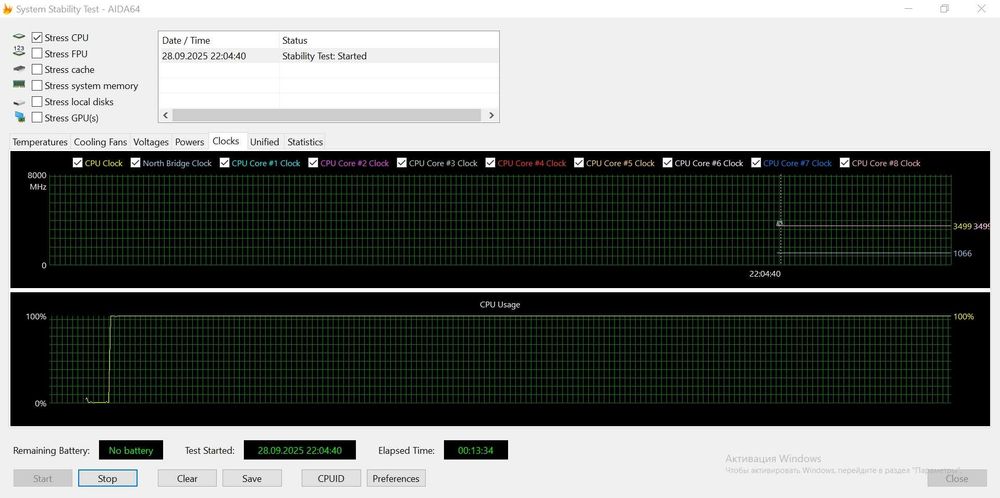The height and width of the screenshot is (498, 1000).
Task: Select the Stability Test: Started log row
Action: [x=328, y=56]
